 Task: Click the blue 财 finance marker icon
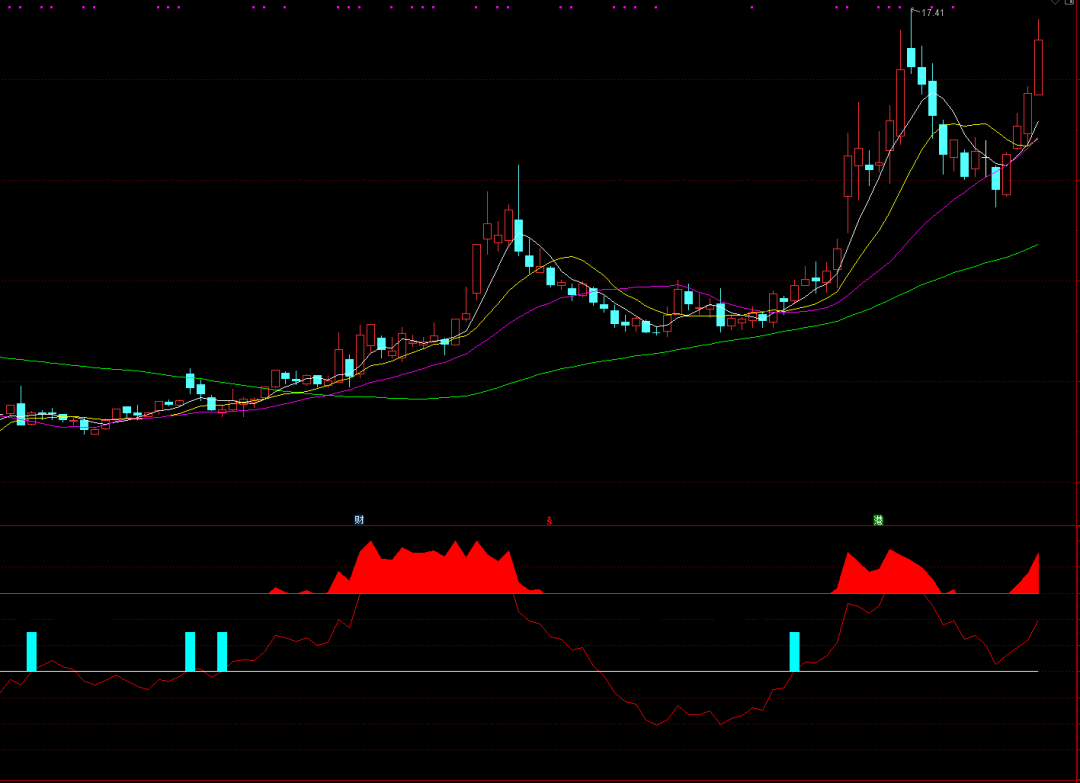tap(359, 520)
